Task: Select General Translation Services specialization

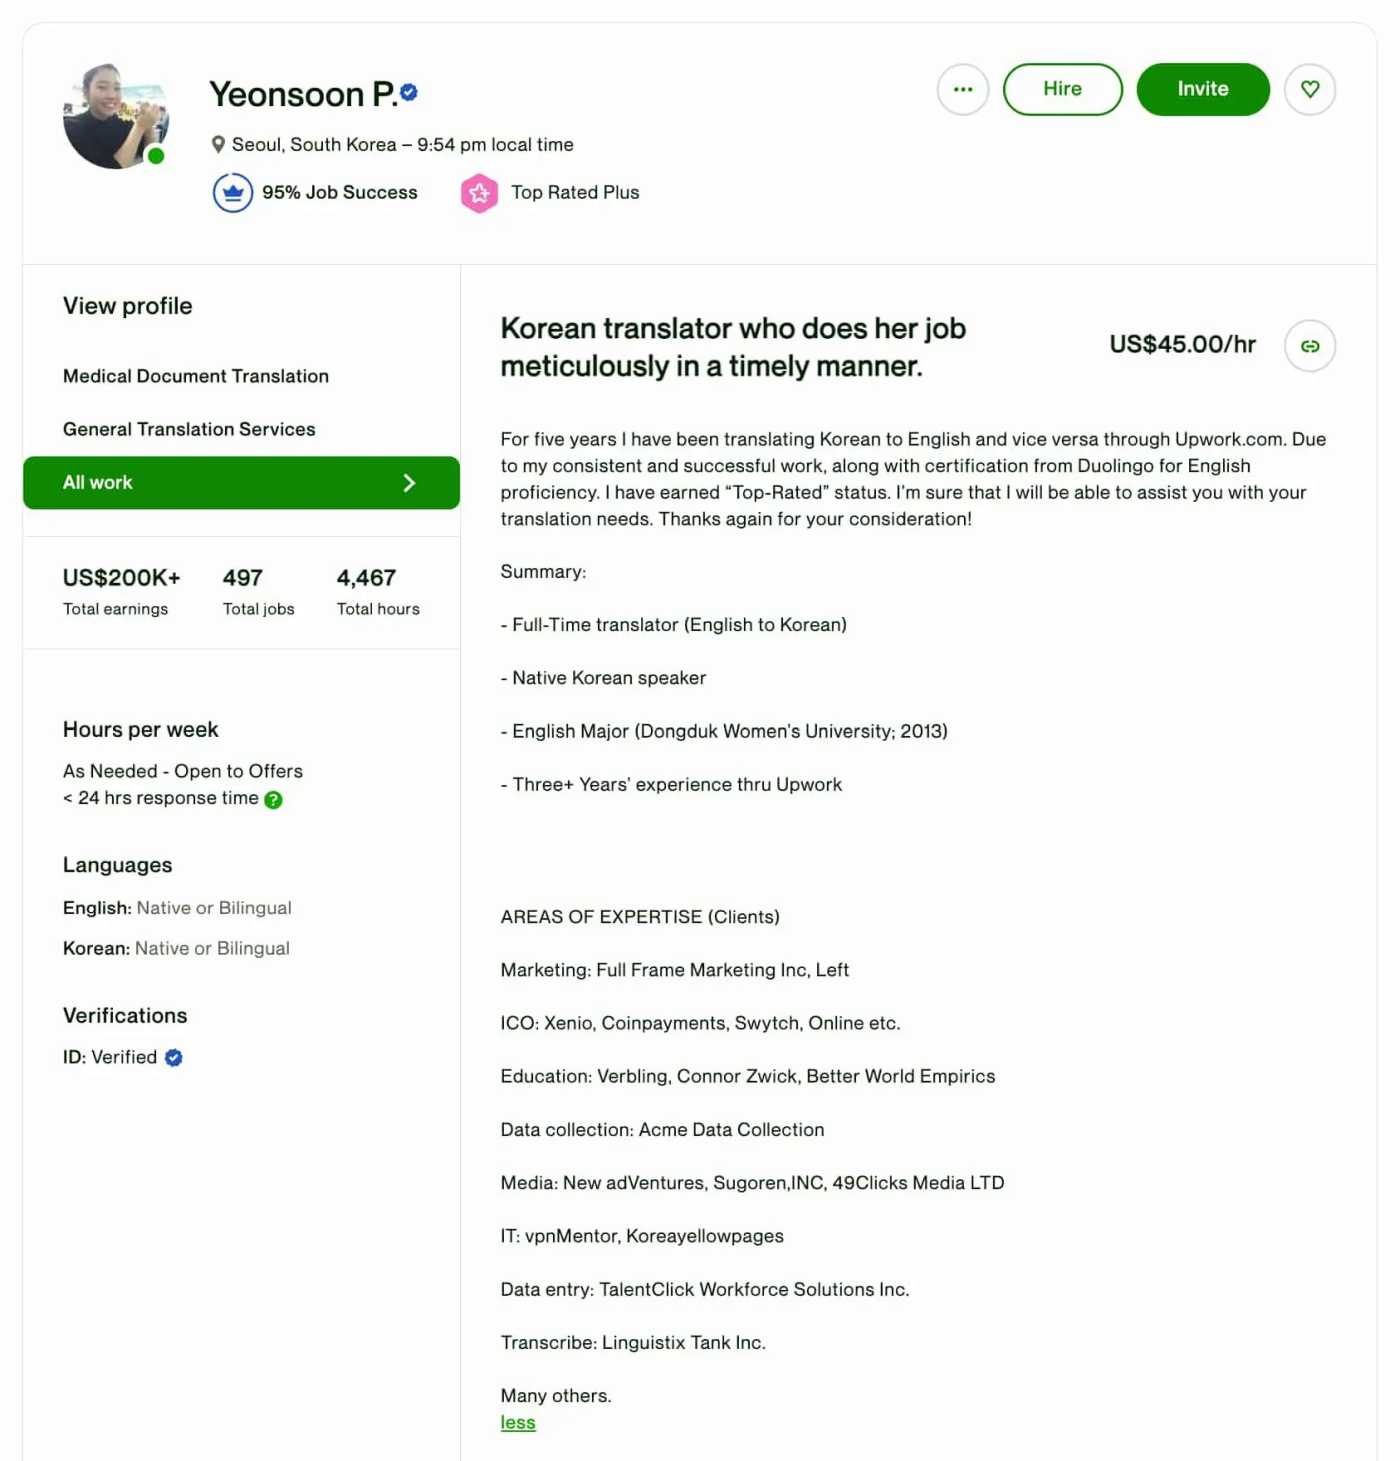Action: click(188, 429)
